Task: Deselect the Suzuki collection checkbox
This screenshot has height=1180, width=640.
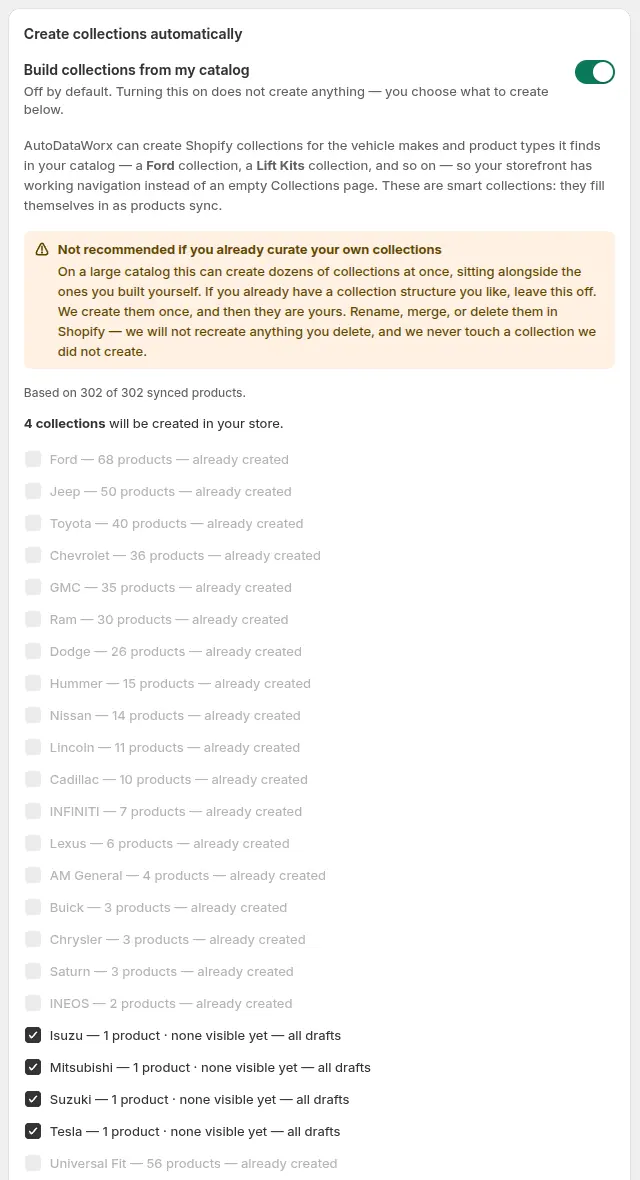Action: pos(33,1099)
